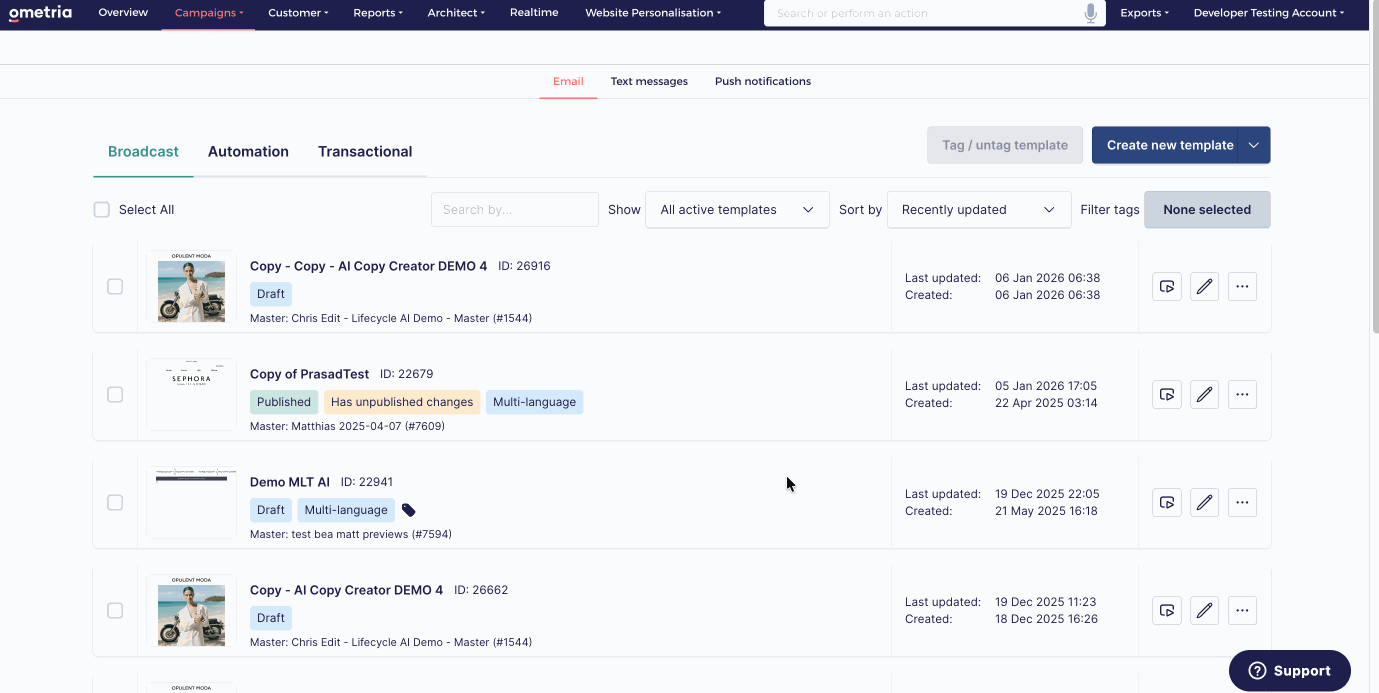Expand the Create new template arrow
The height and width of the screenshot is (693, 1379).
click(x=1254, y=145)
